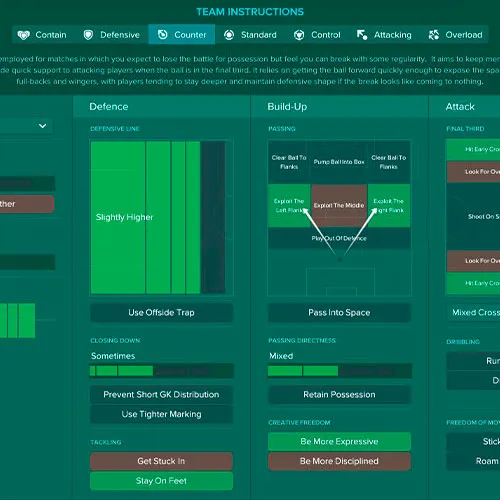Click the Control mentality icon
Image resolution: width=500 pixels, height=500 pixels.
299,35
